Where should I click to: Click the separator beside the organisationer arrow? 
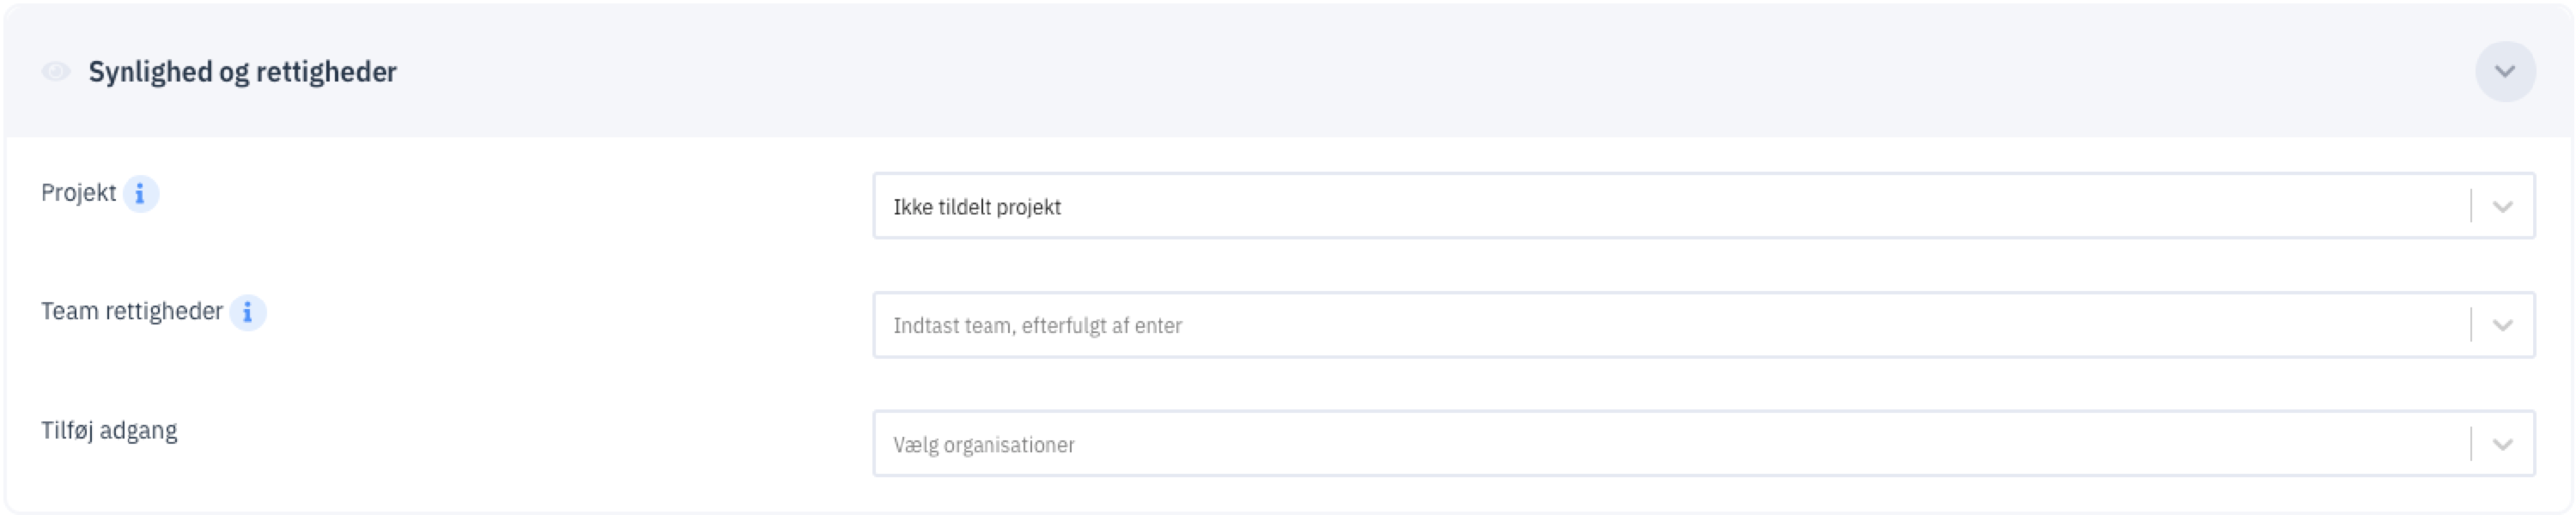pos(2471,444)
